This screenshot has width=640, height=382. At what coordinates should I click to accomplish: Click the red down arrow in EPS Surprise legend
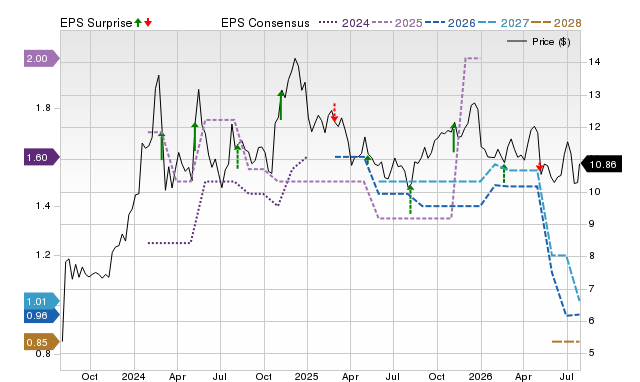pos(148,22)
